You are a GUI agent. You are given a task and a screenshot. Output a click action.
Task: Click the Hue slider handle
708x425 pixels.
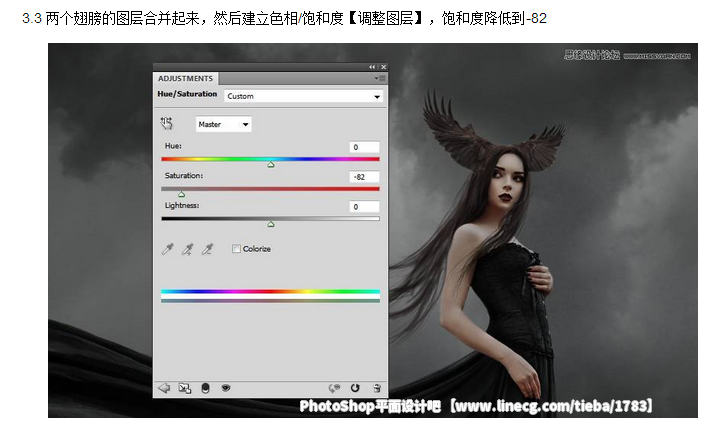pyautogui.click(x=270, y=165)
